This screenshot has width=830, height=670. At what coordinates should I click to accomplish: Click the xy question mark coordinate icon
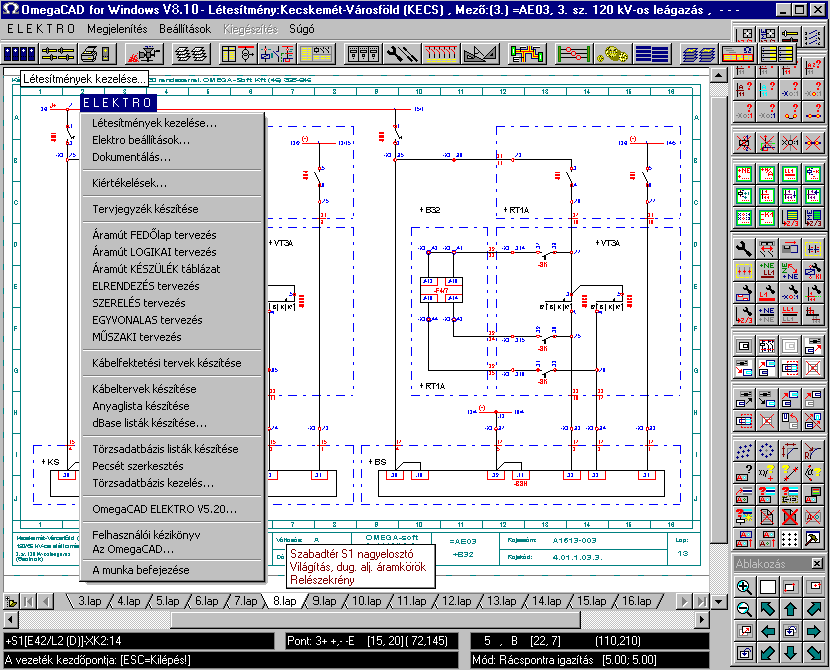coord(767,472)
